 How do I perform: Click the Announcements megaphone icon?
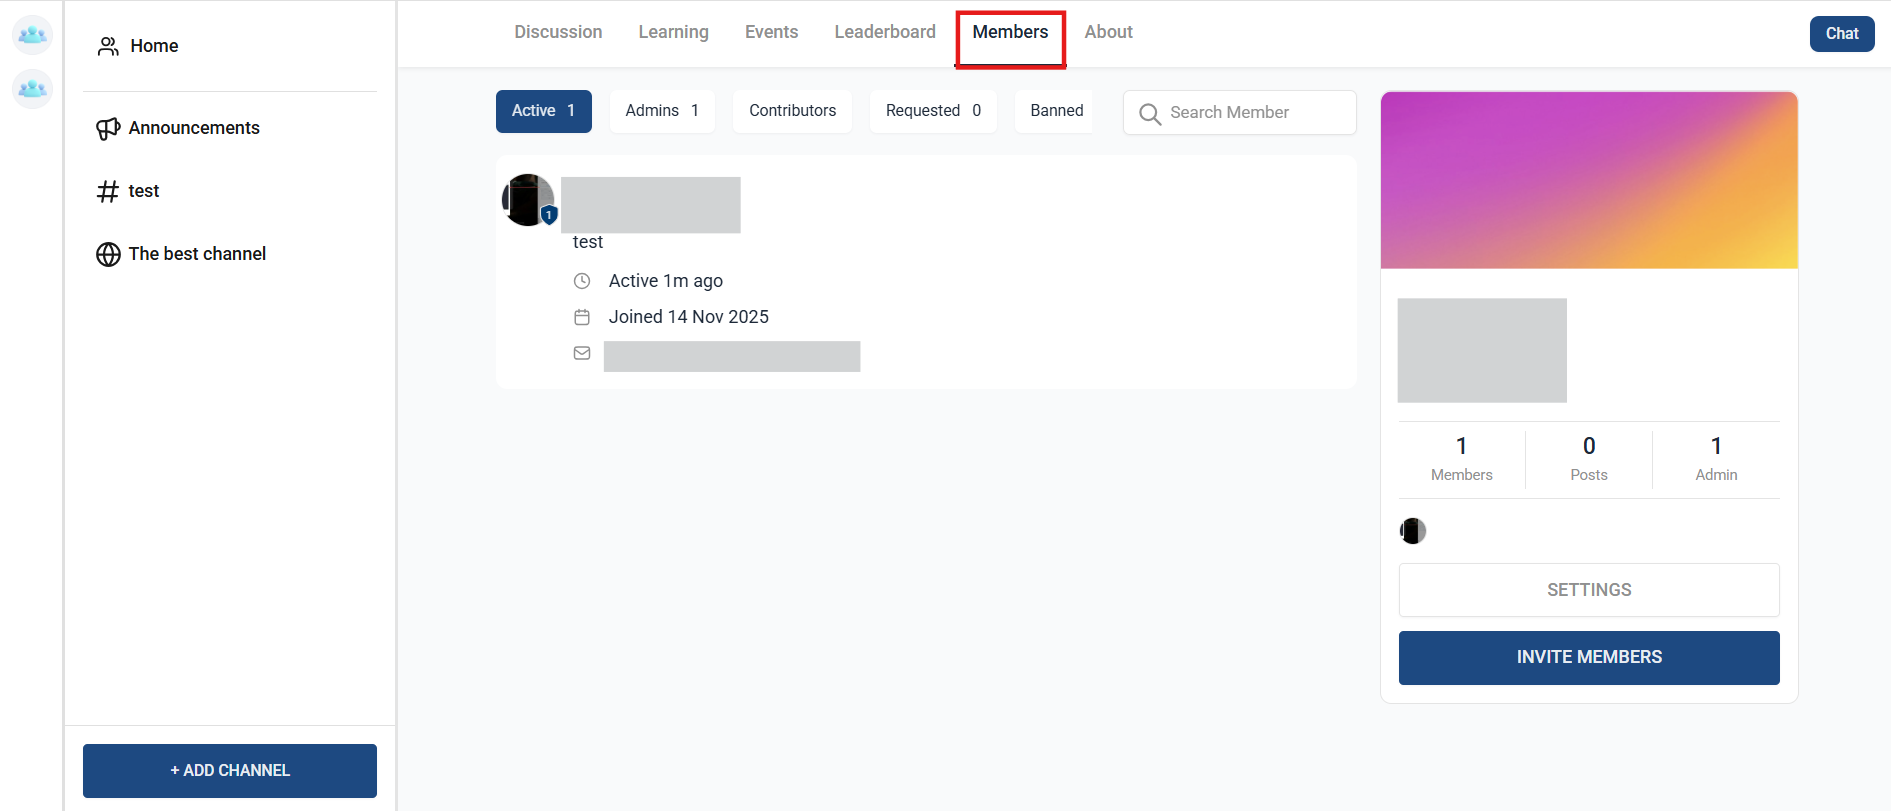coord(108,129)
